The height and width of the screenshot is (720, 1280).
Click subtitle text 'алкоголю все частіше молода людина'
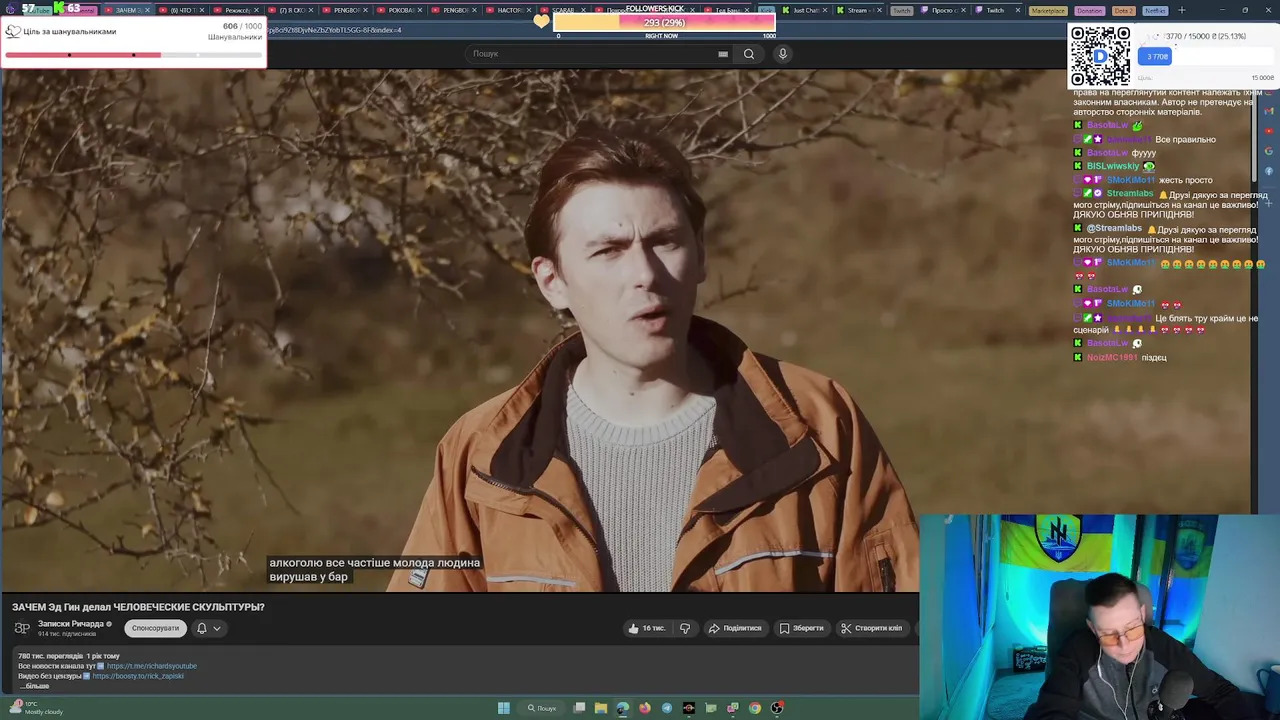(375, 563)
